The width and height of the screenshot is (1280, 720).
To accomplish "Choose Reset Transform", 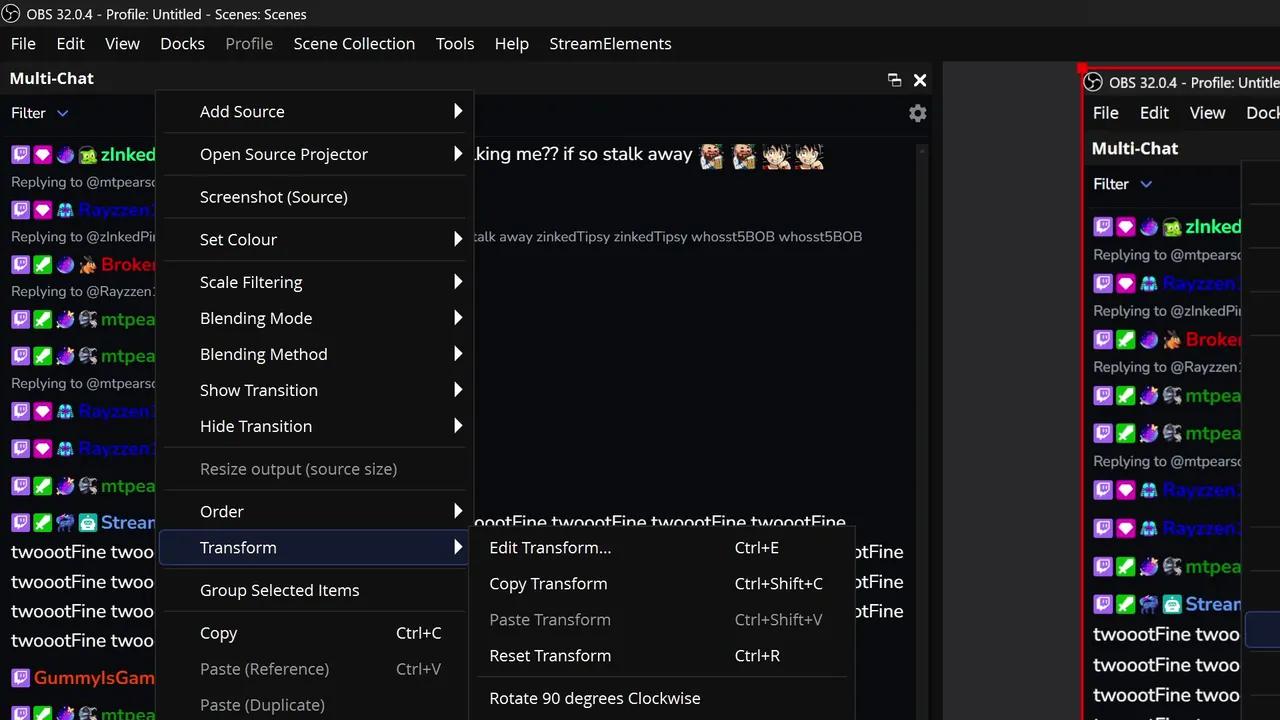I will (661, 656).
